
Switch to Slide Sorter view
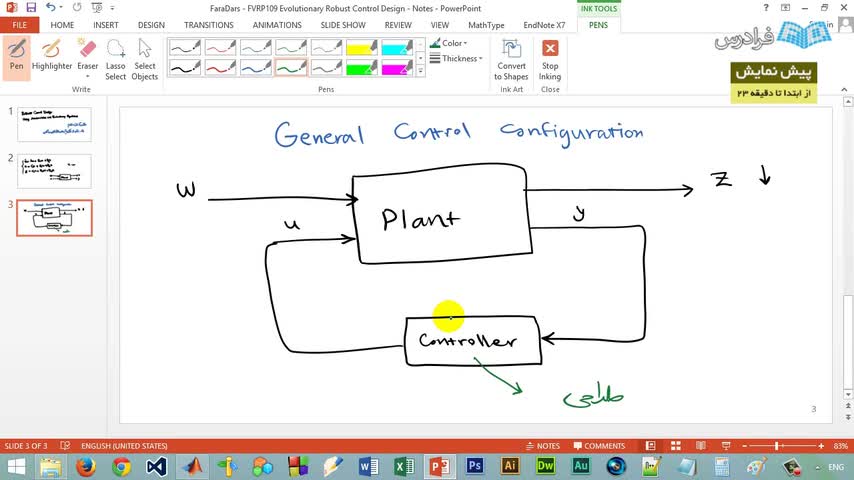[676, 446]
